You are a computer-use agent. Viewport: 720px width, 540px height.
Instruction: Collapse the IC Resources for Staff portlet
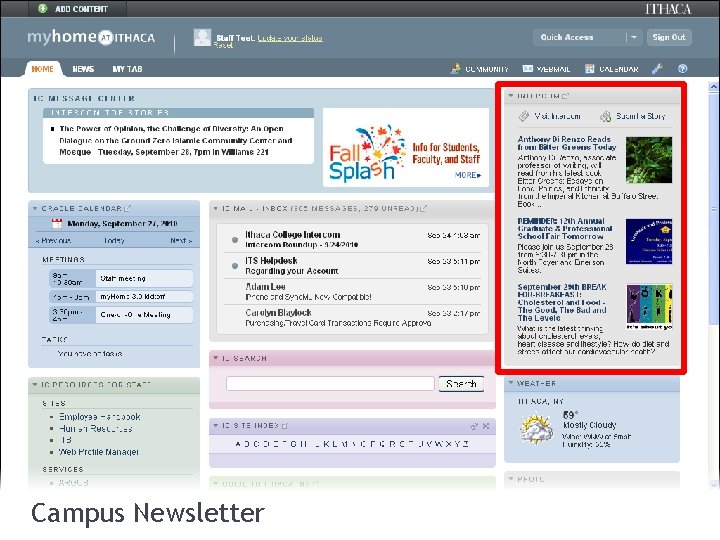click(35, 384)
